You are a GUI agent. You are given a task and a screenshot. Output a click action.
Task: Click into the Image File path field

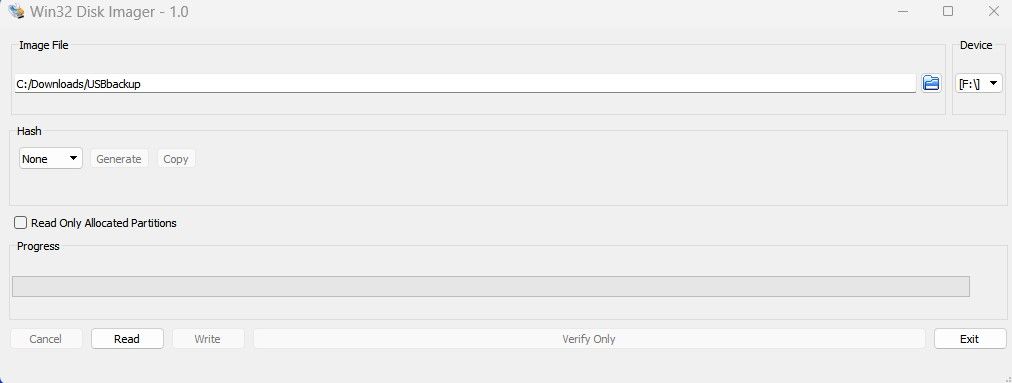(x=465, y=83)
